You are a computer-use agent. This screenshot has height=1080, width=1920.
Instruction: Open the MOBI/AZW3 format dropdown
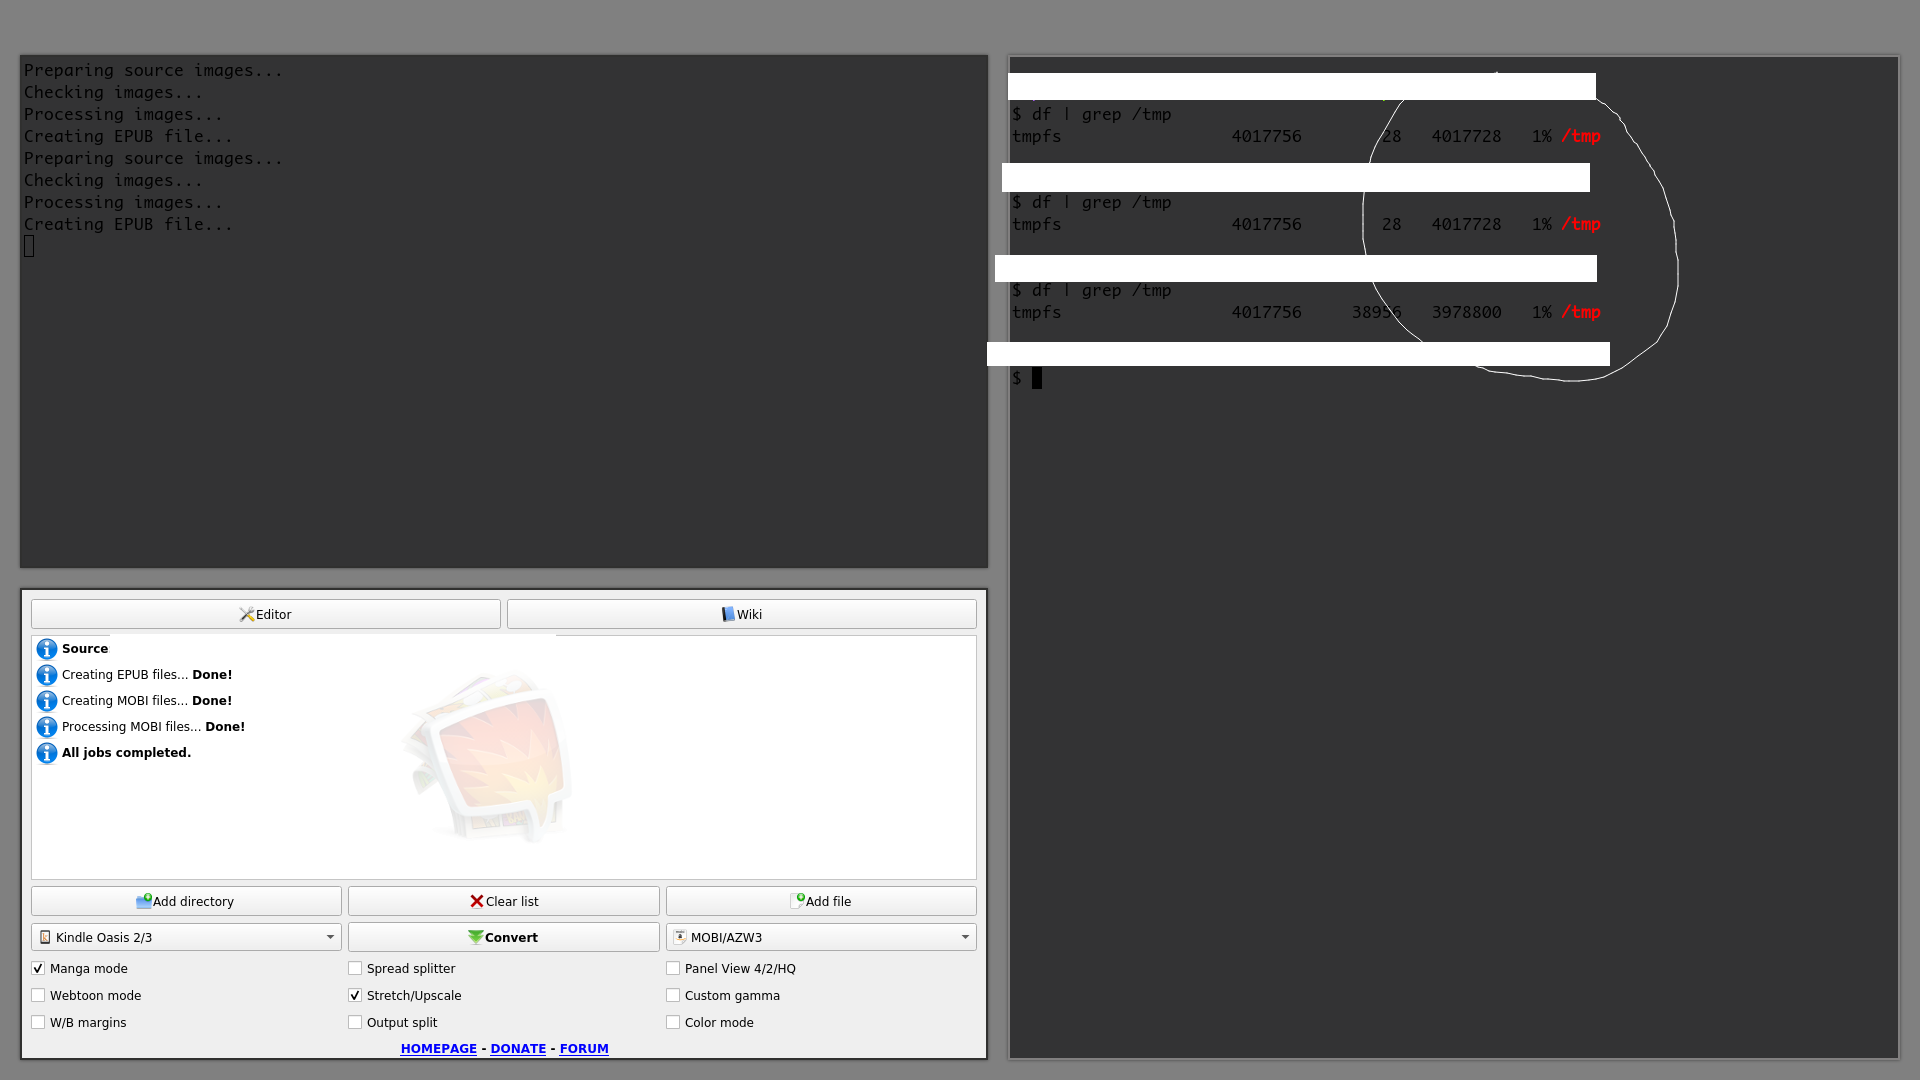tap(965, 937)
